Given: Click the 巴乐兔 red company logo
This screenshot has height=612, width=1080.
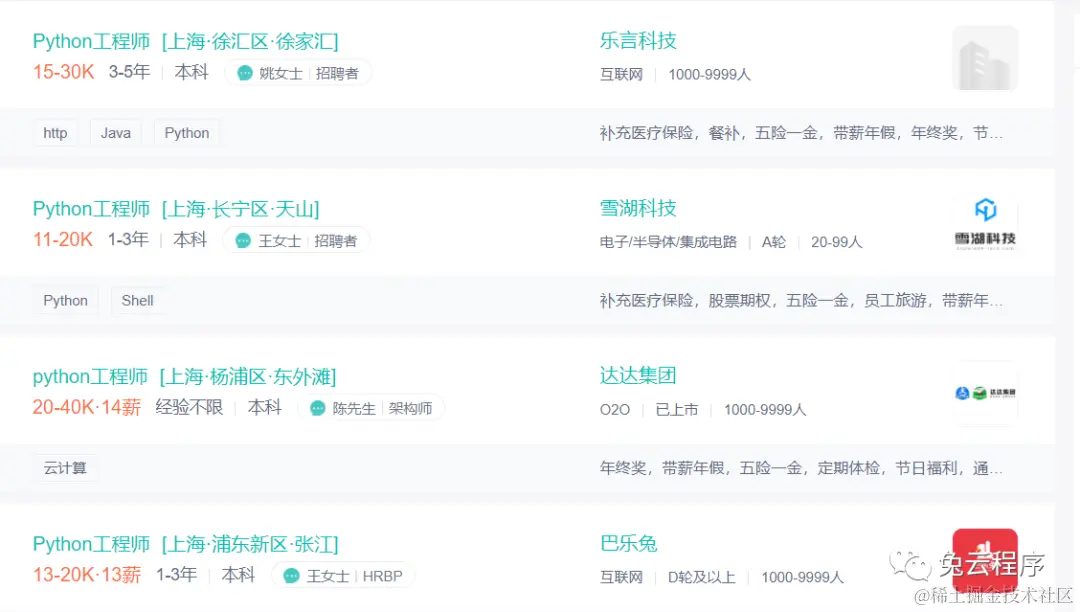Looking at the screenshot, I should pos(985,560).
